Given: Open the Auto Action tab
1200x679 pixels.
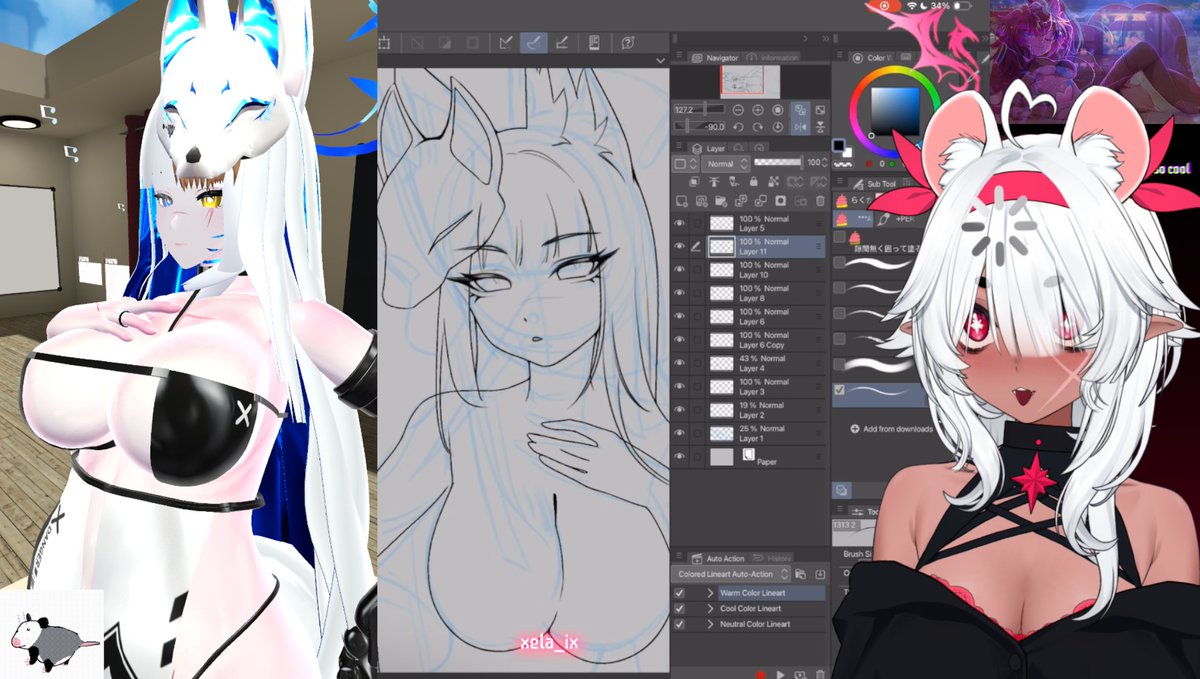Looking at the screenshot, I should [x=718, y=559].
